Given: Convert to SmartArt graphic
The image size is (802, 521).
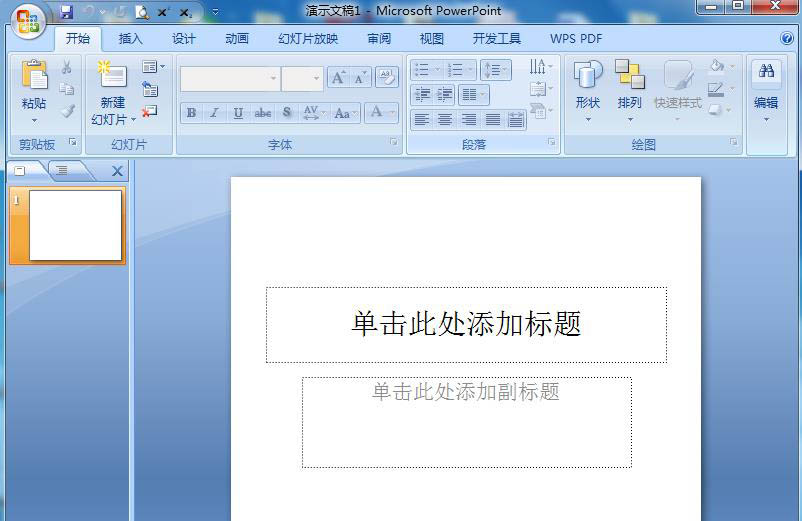Looking at the screenshot, I should point(541,110).
